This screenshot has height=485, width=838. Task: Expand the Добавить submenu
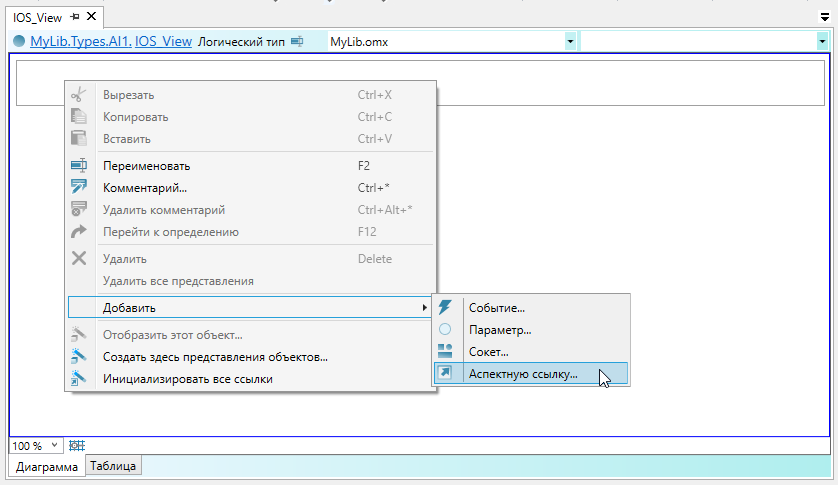(250, 307)
